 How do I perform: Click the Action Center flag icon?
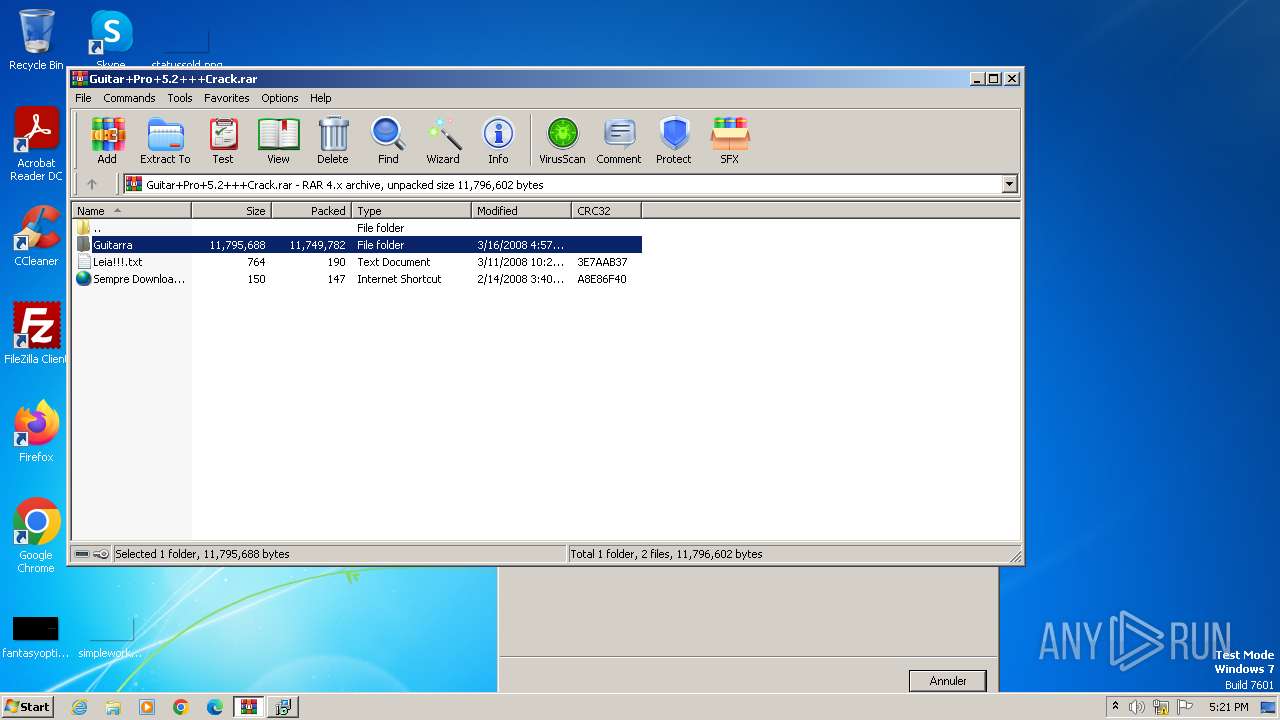click(x=1184, y=707)
